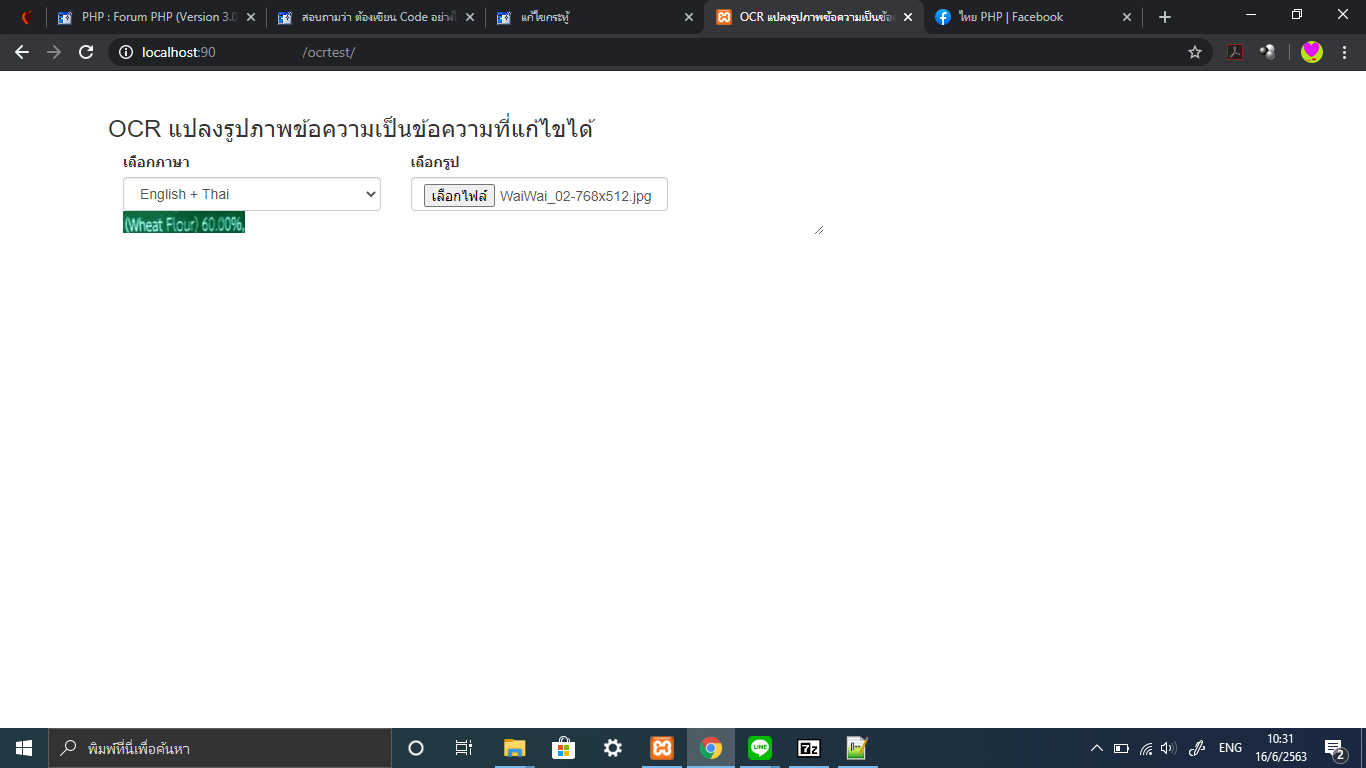Open the notification center
Screen dimensions: 1366x768
pos(1334,748)
